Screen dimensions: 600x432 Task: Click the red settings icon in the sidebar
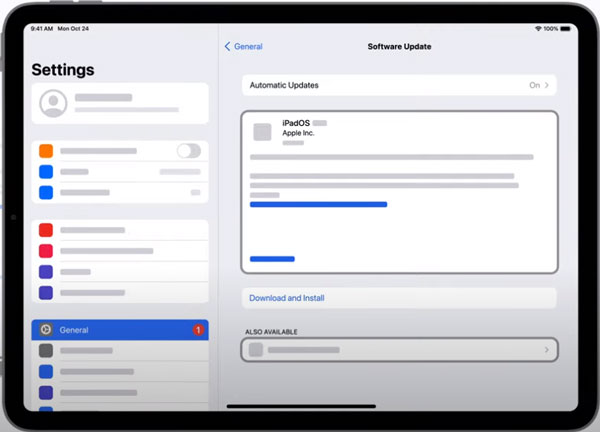46,230
